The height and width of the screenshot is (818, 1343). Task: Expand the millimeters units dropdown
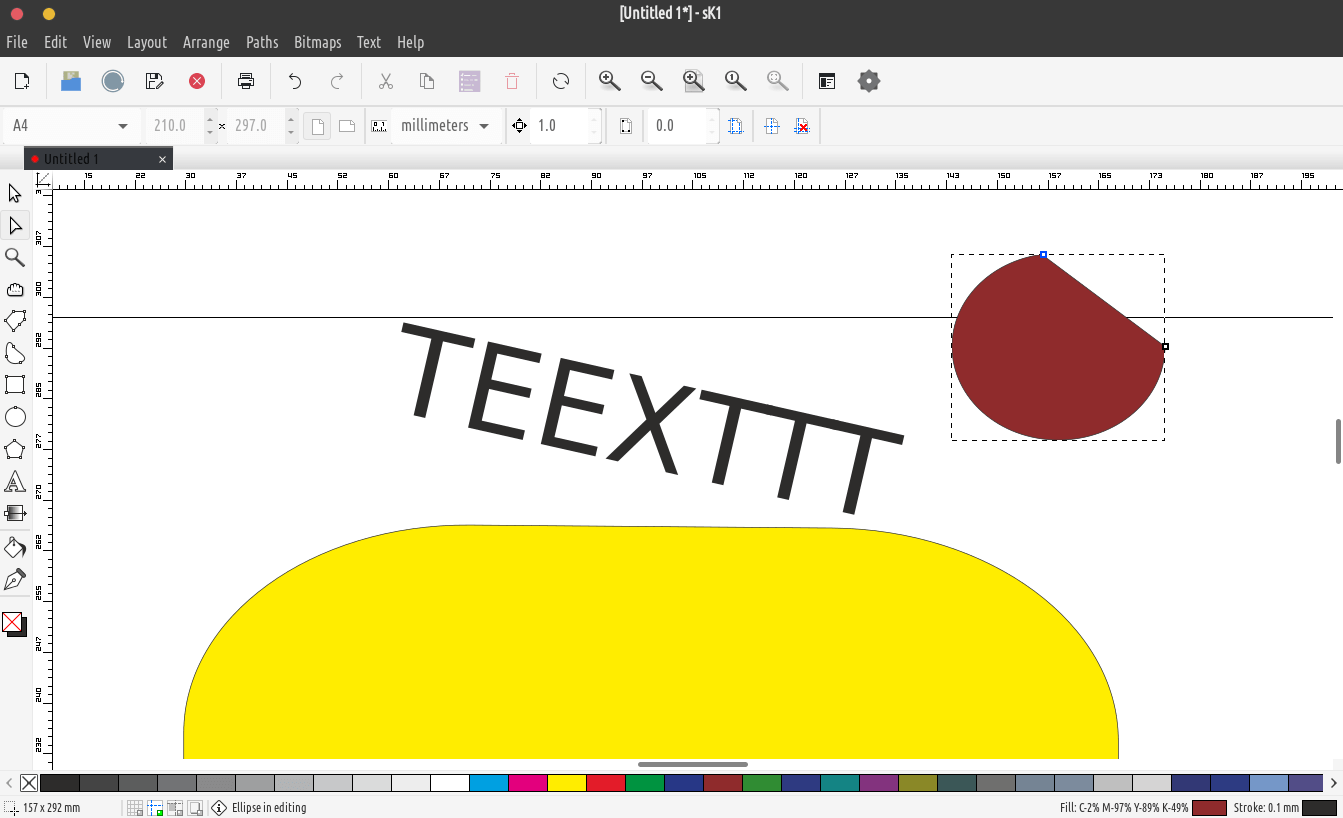pos(445,126)
